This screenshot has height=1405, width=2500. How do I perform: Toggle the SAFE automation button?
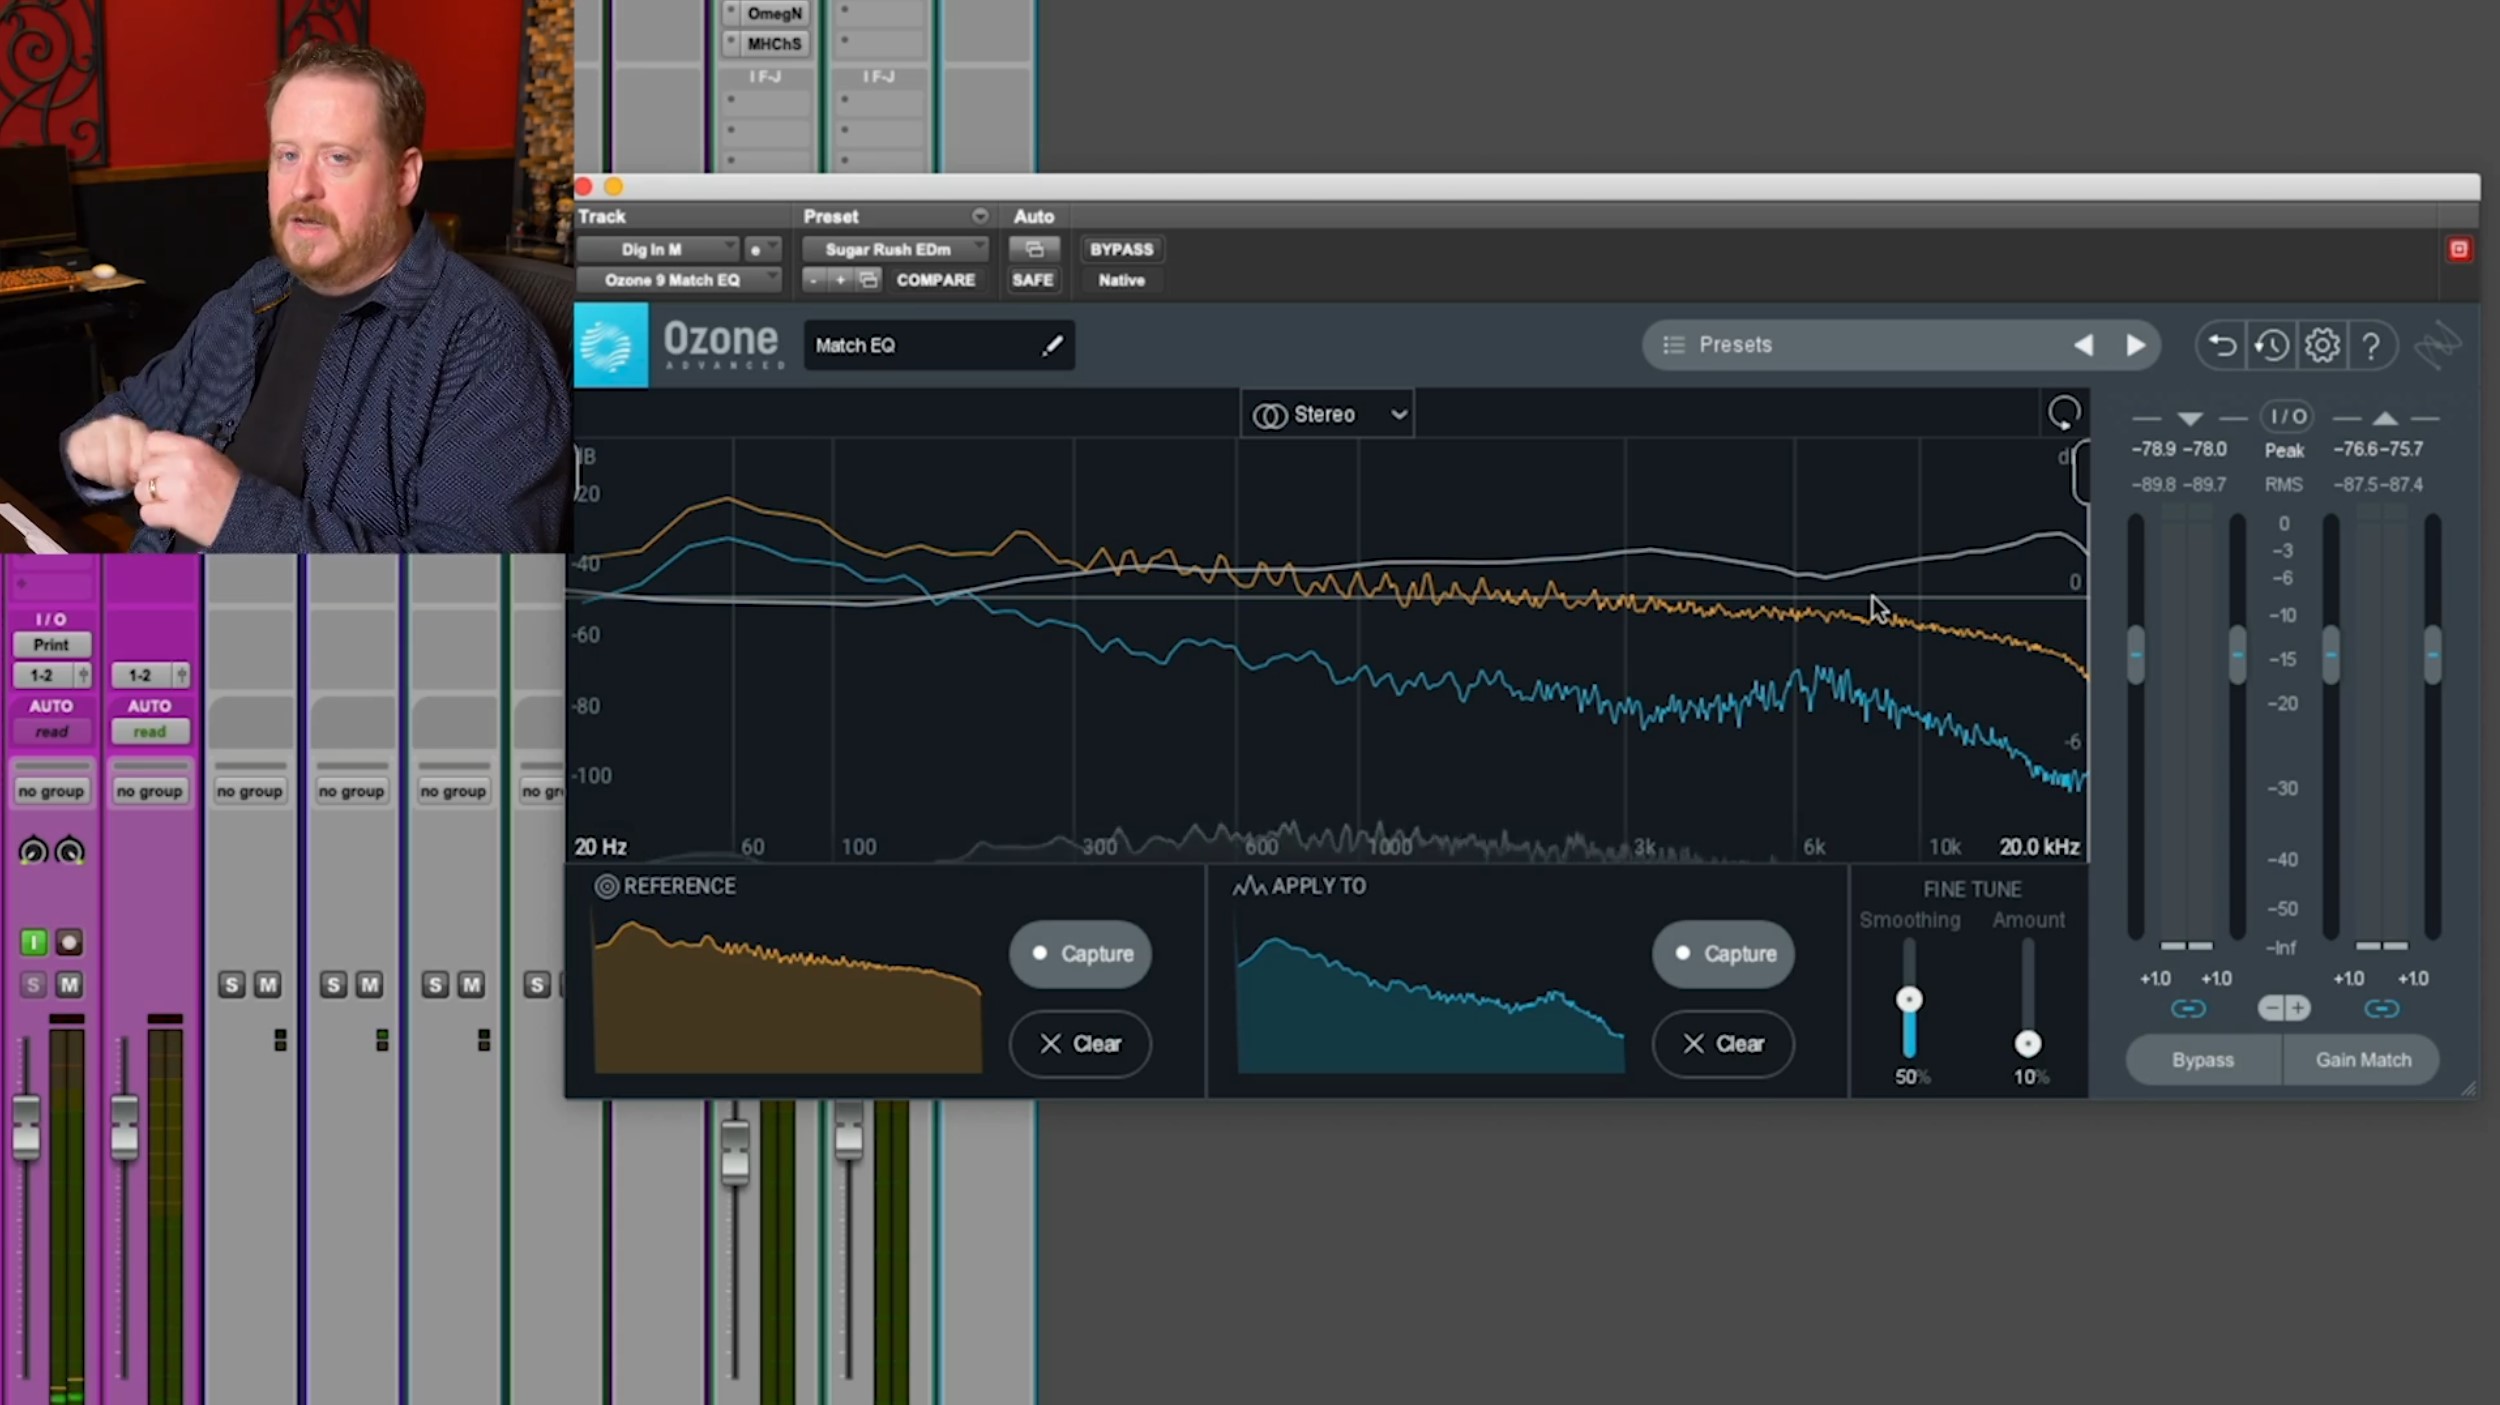(1032, 280)
